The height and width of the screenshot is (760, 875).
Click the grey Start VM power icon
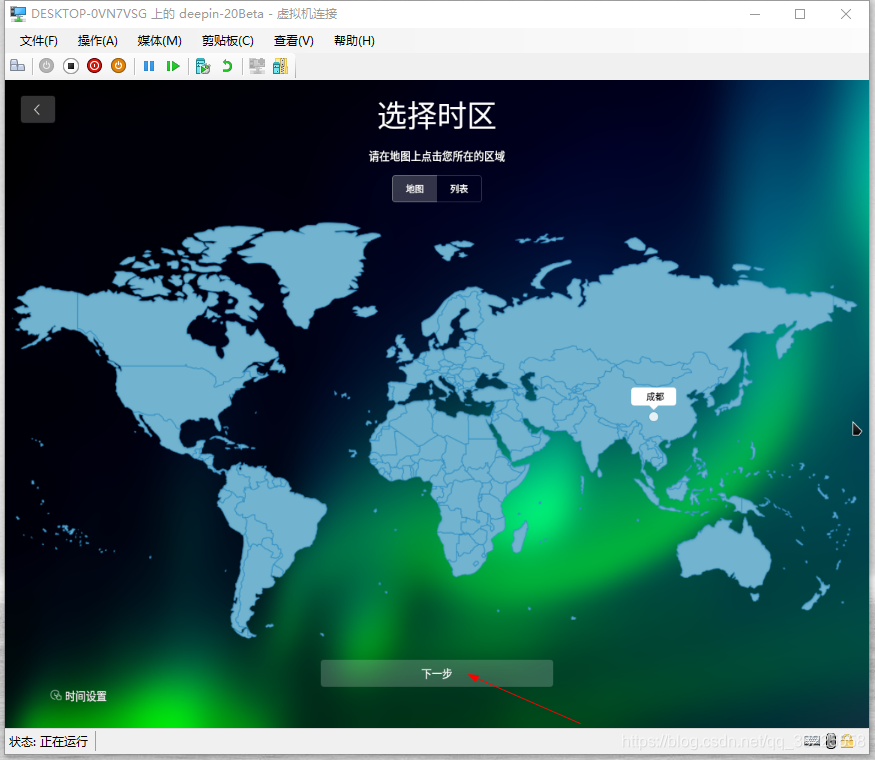[46, 66]
